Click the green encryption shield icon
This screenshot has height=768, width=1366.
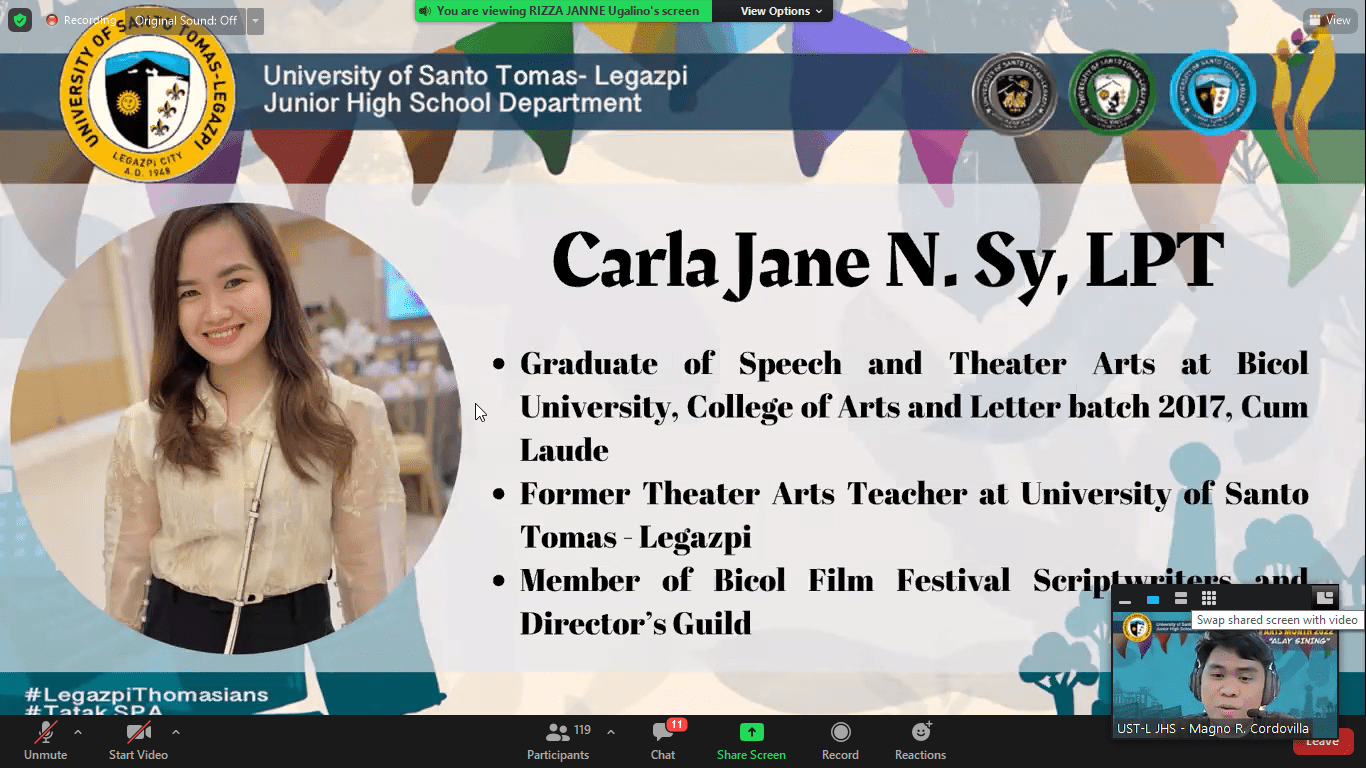click(x=20, y=20)
